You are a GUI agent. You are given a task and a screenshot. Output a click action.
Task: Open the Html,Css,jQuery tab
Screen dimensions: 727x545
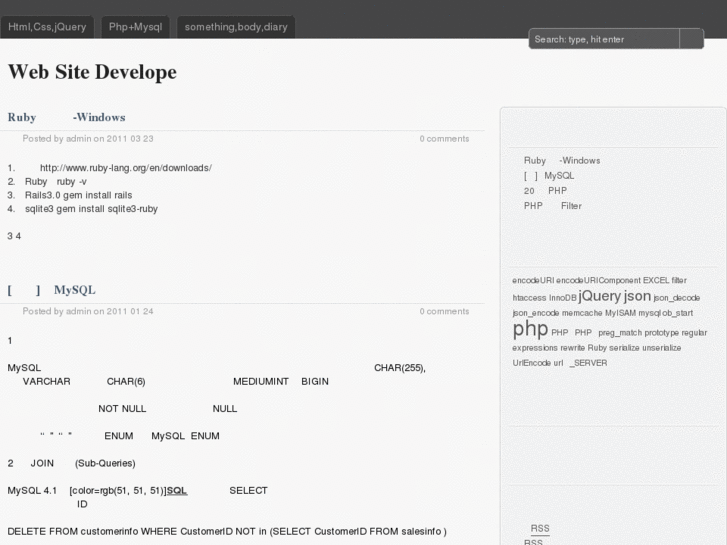coord(47,27)
